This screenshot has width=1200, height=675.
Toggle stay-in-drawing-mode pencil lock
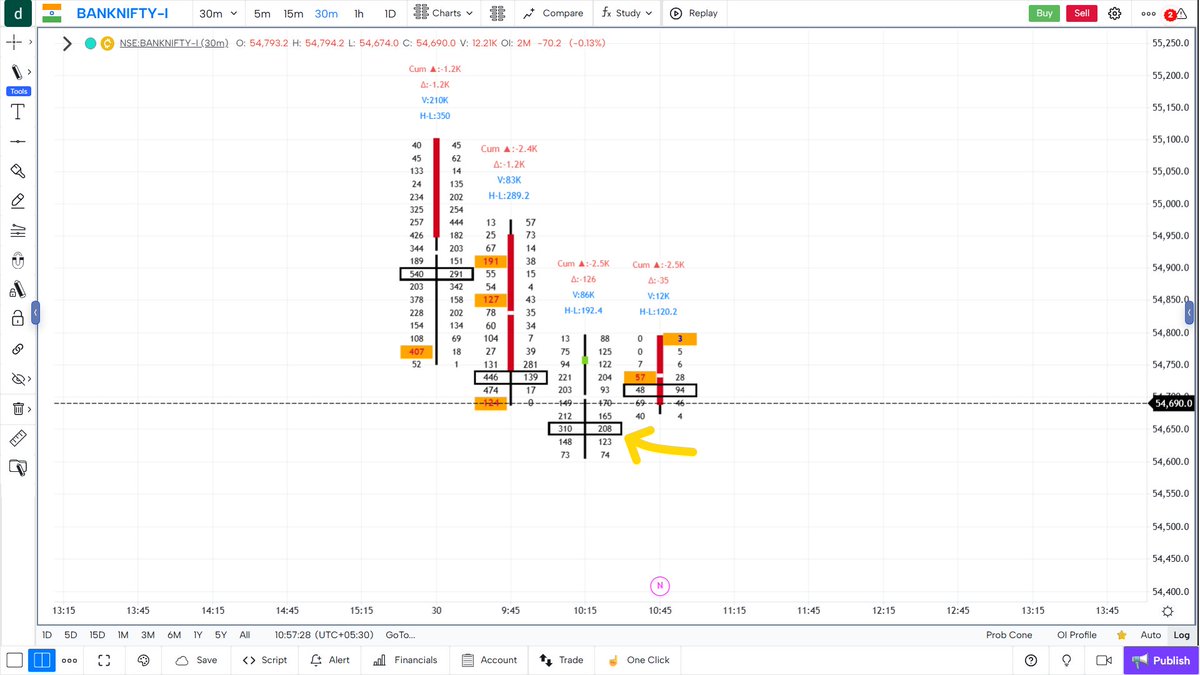pos(17,290)
